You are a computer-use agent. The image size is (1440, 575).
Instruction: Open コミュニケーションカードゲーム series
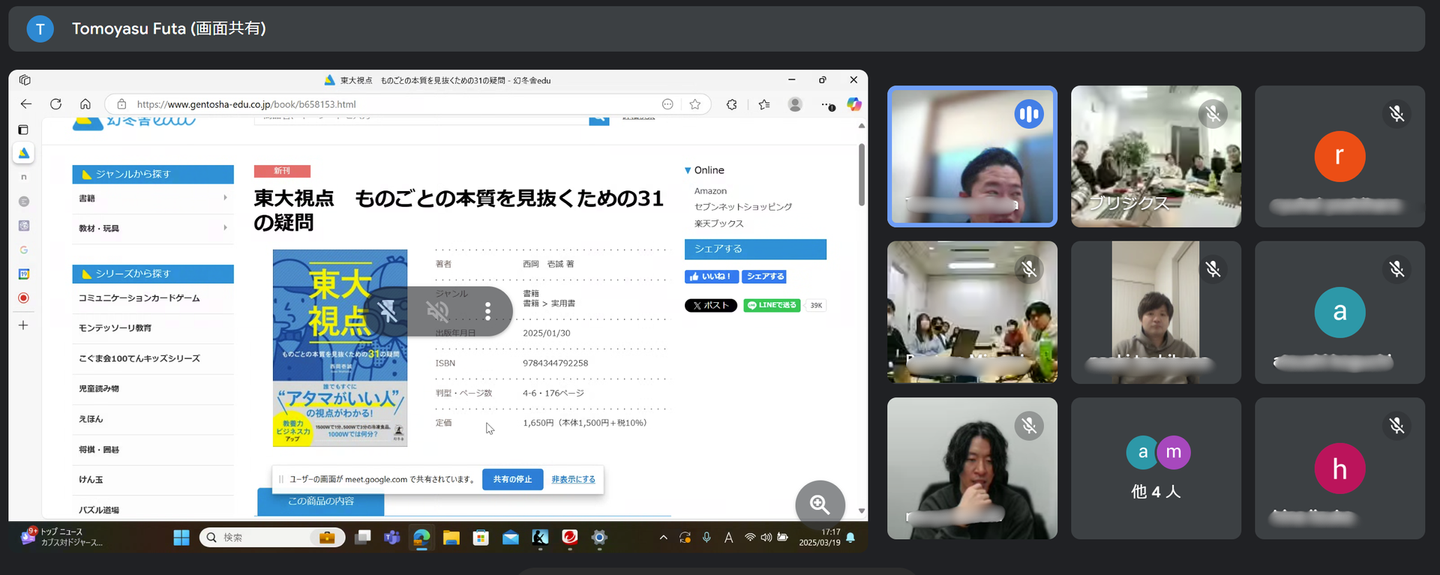139,298
